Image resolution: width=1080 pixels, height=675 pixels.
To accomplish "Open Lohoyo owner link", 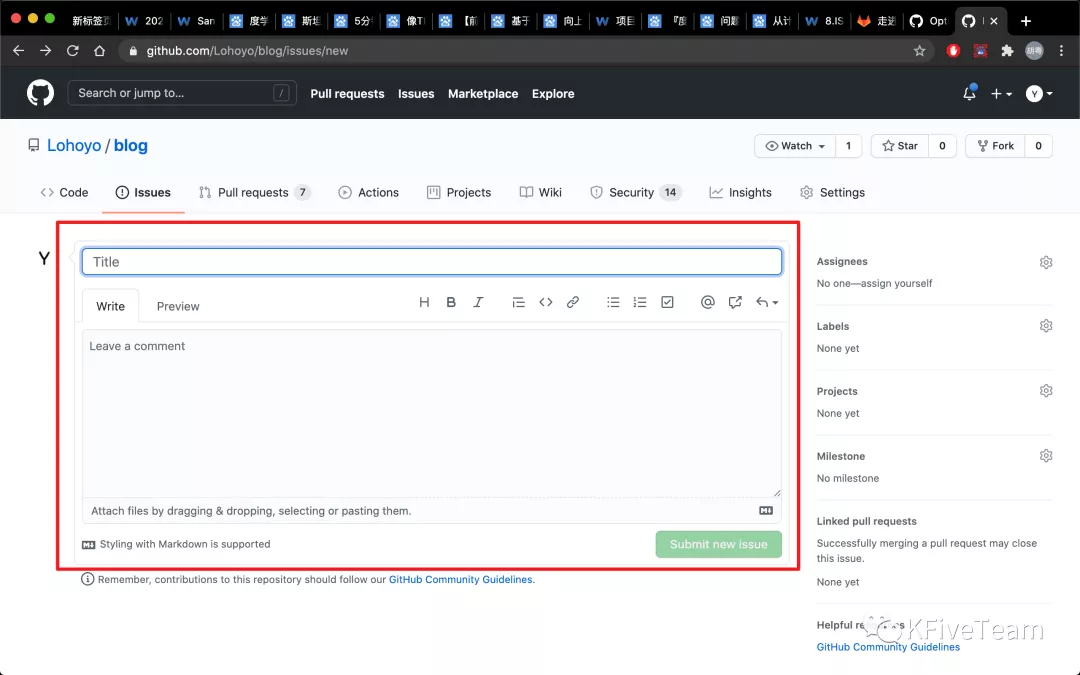I will click(x=74, y=145).
